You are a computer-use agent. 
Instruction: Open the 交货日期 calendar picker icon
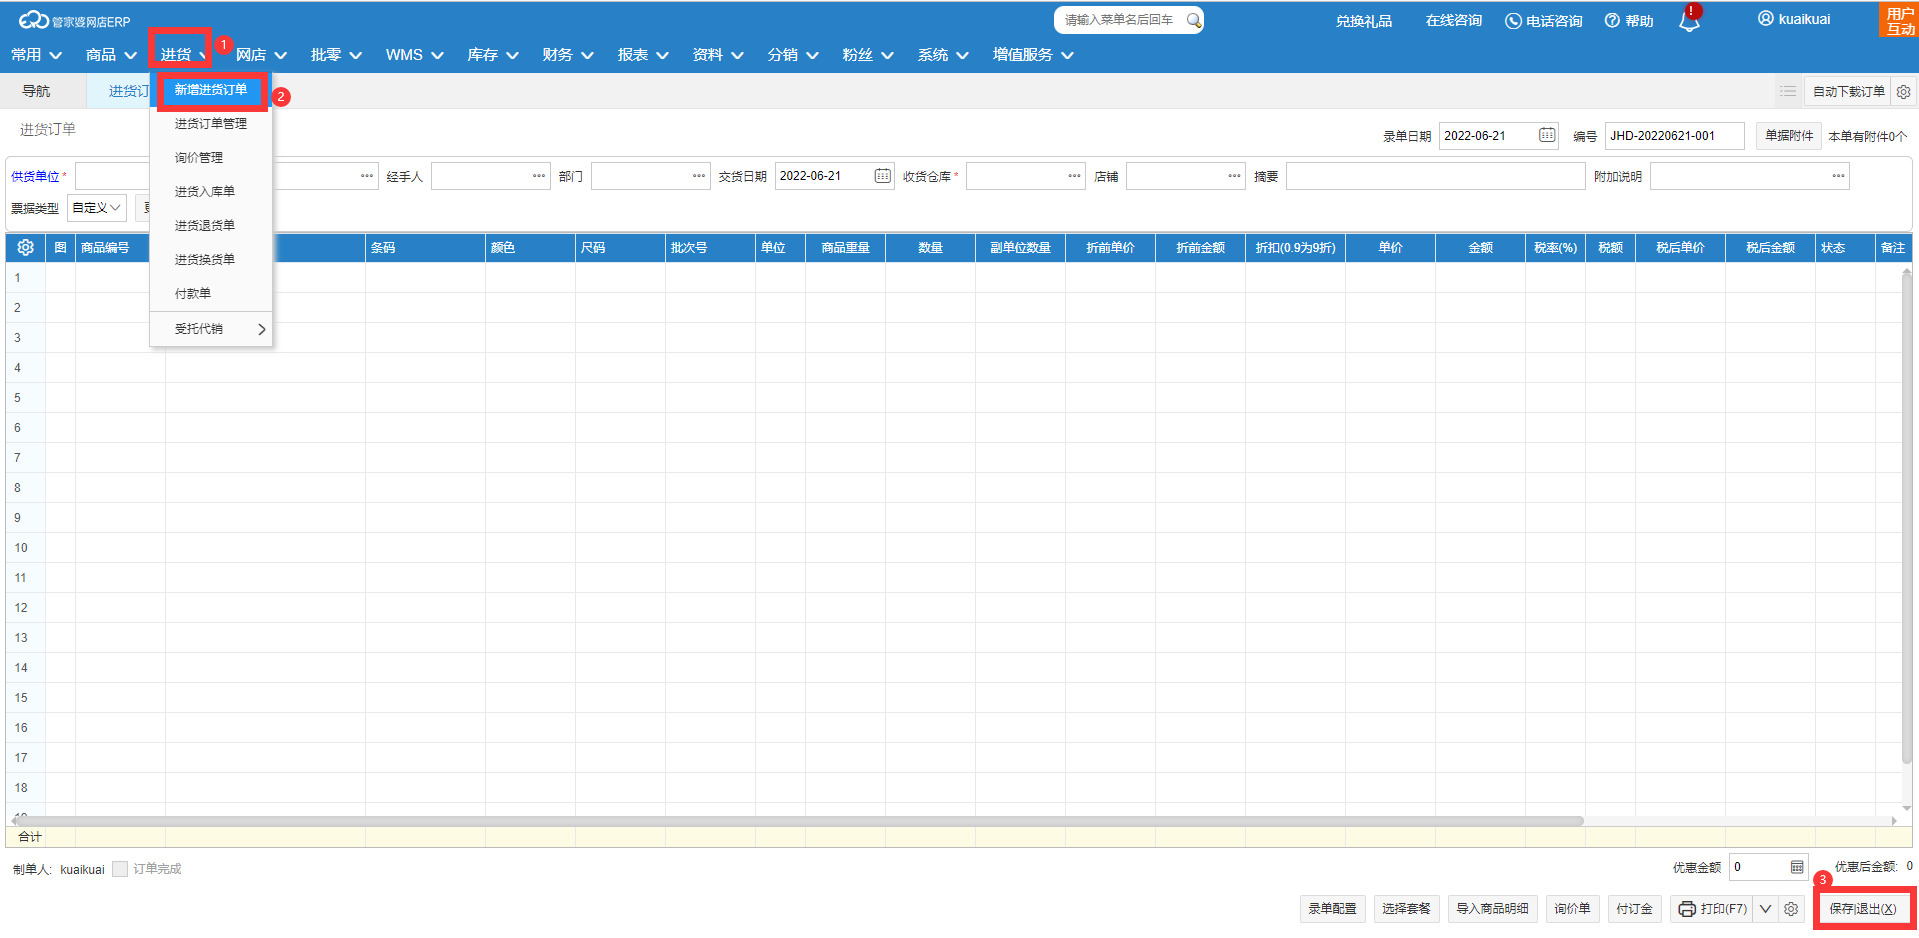point(882,176)
